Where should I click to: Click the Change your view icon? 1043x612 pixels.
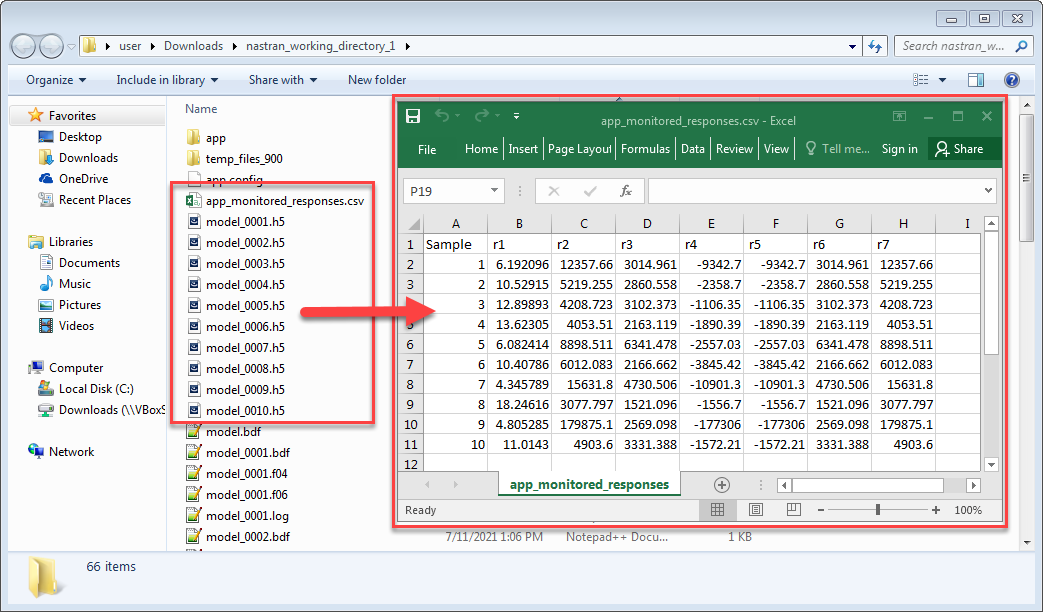[x=921, y=80]
